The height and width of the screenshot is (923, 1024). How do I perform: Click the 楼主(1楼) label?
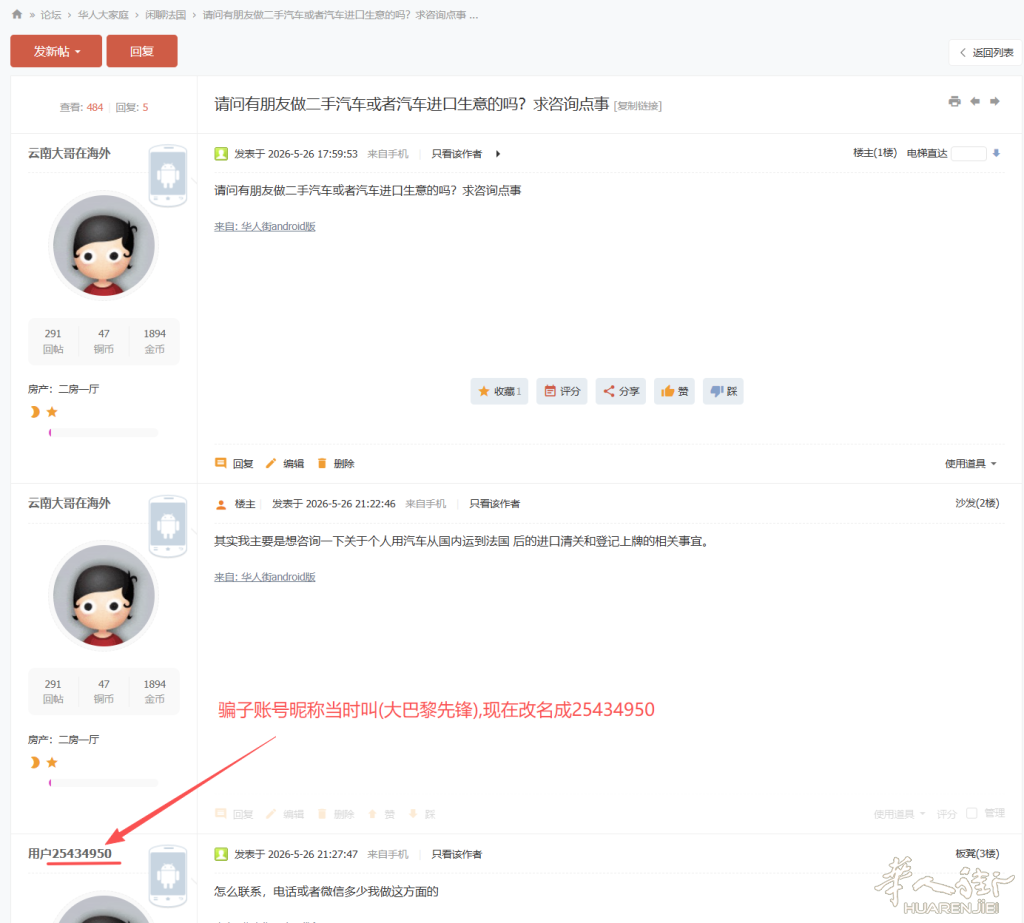(x=874, y=153)
